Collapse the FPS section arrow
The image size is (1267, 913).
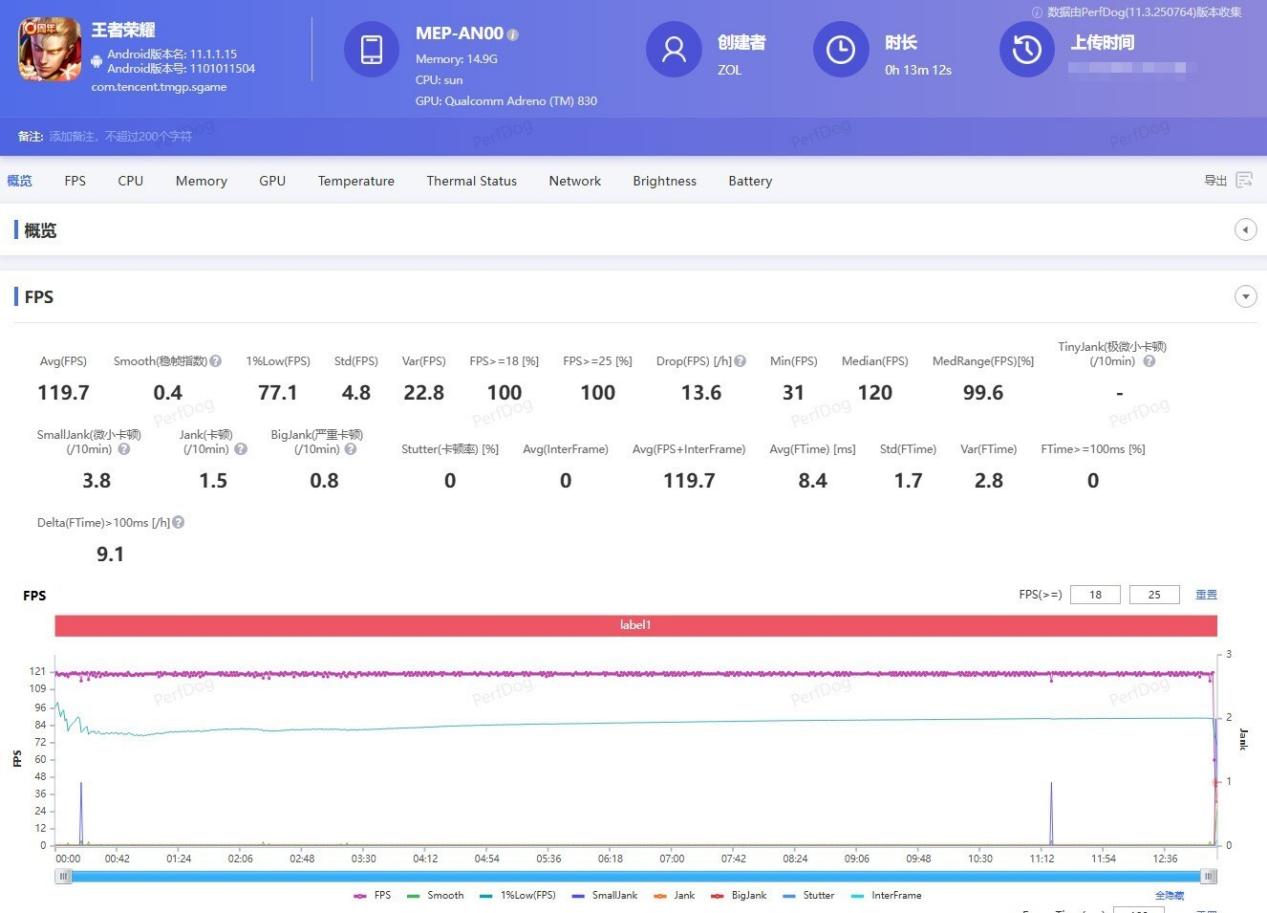tap(1245, 297)
